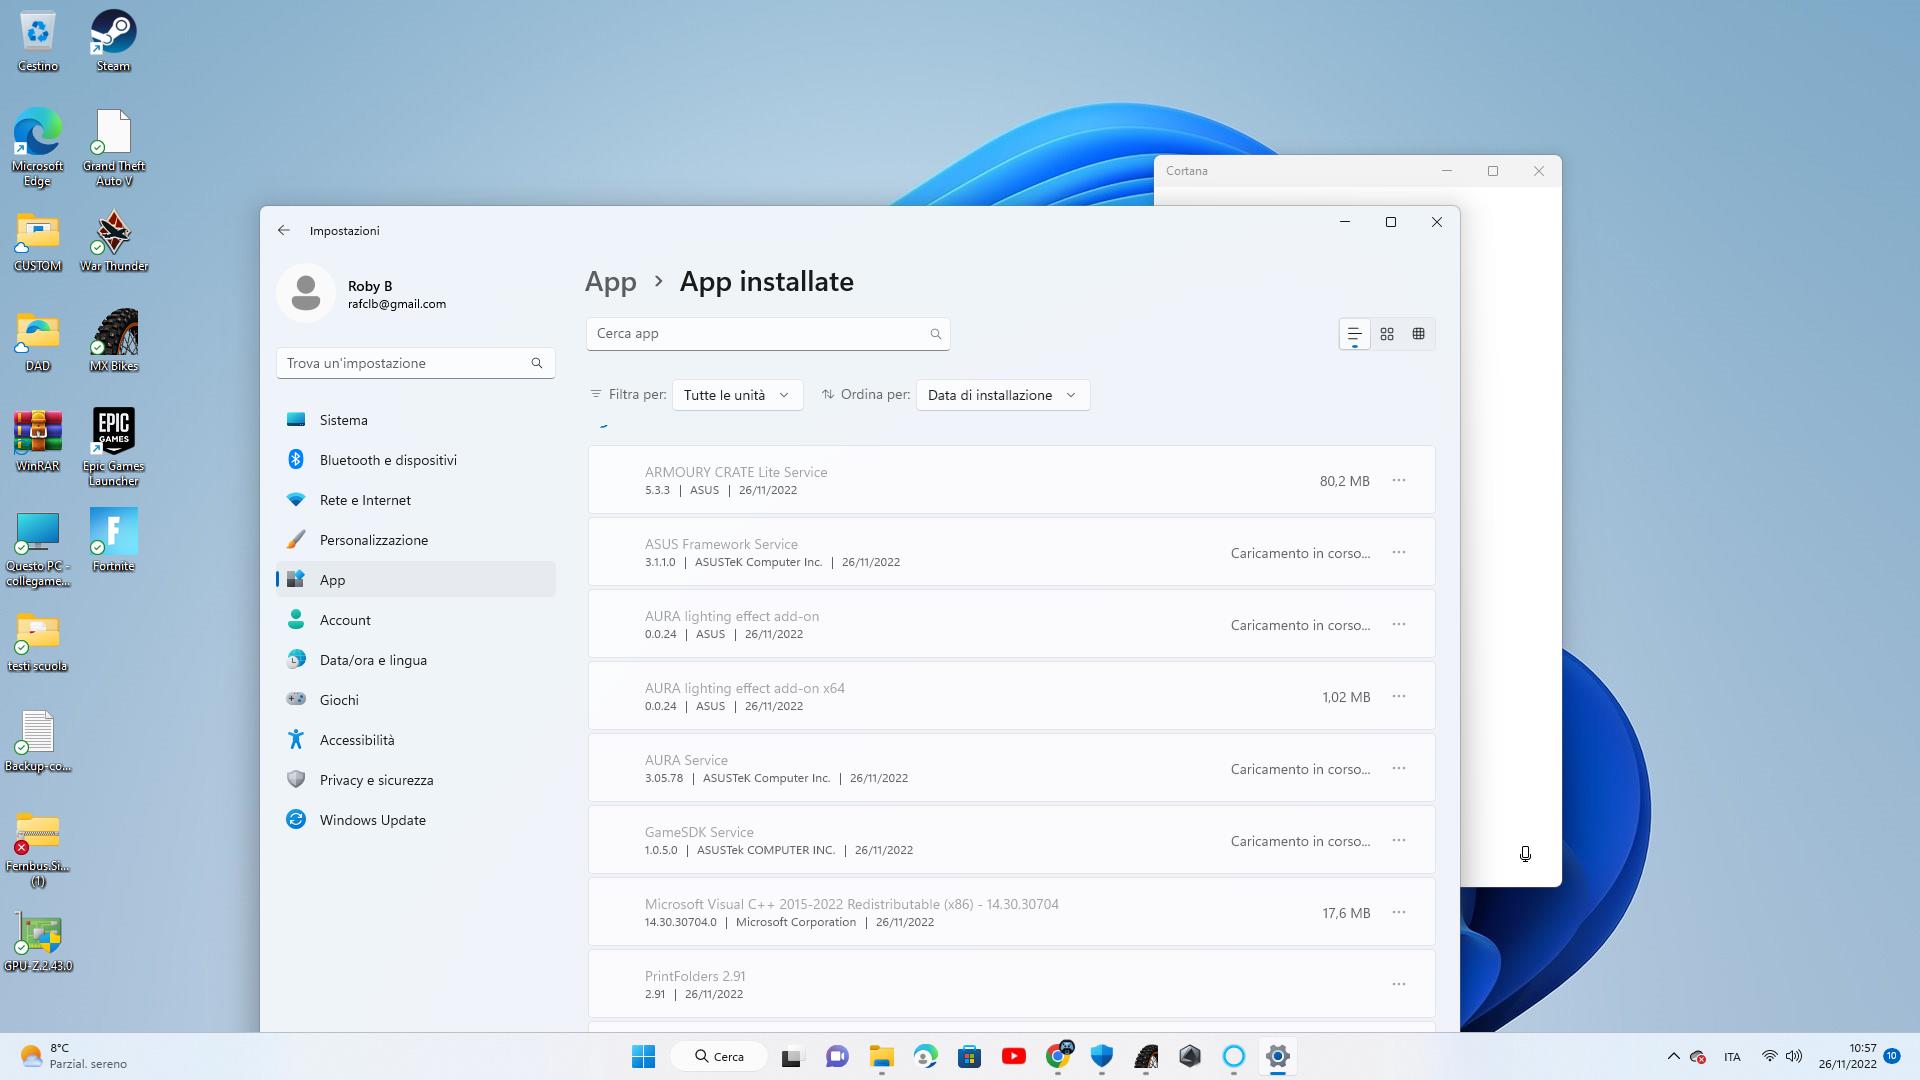
Task: Expand the Data di installazione sort dropdown
Action: pyautogui.click(x=1002, y=395)
